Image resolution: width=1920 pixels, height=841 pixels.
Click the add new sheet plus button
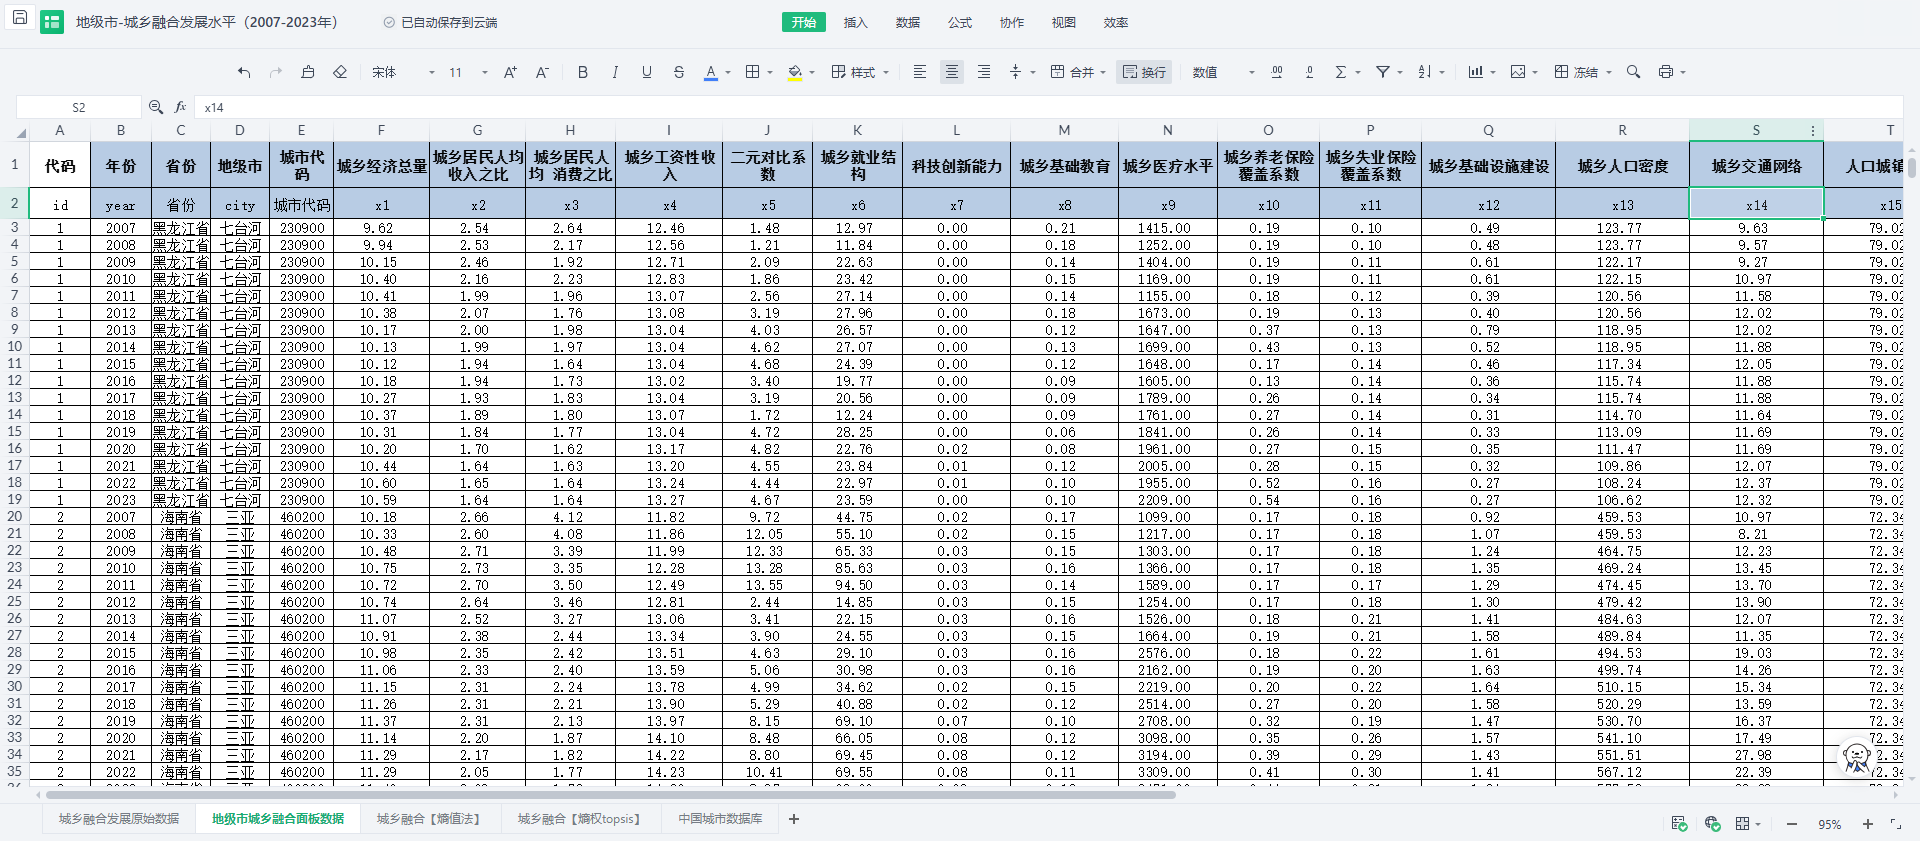794,819
